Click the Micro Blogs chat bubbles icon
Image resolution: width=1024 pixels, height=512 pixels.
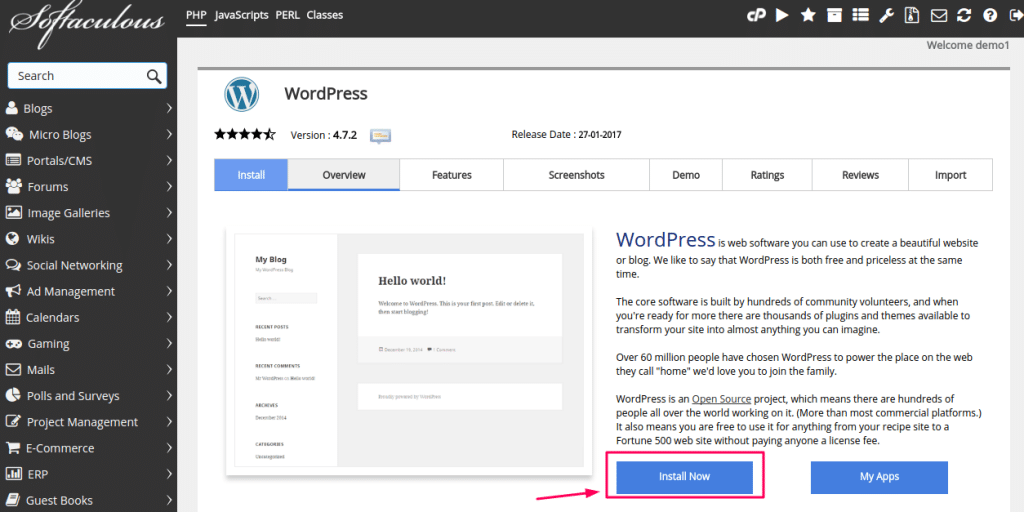(x=14, y=134)
